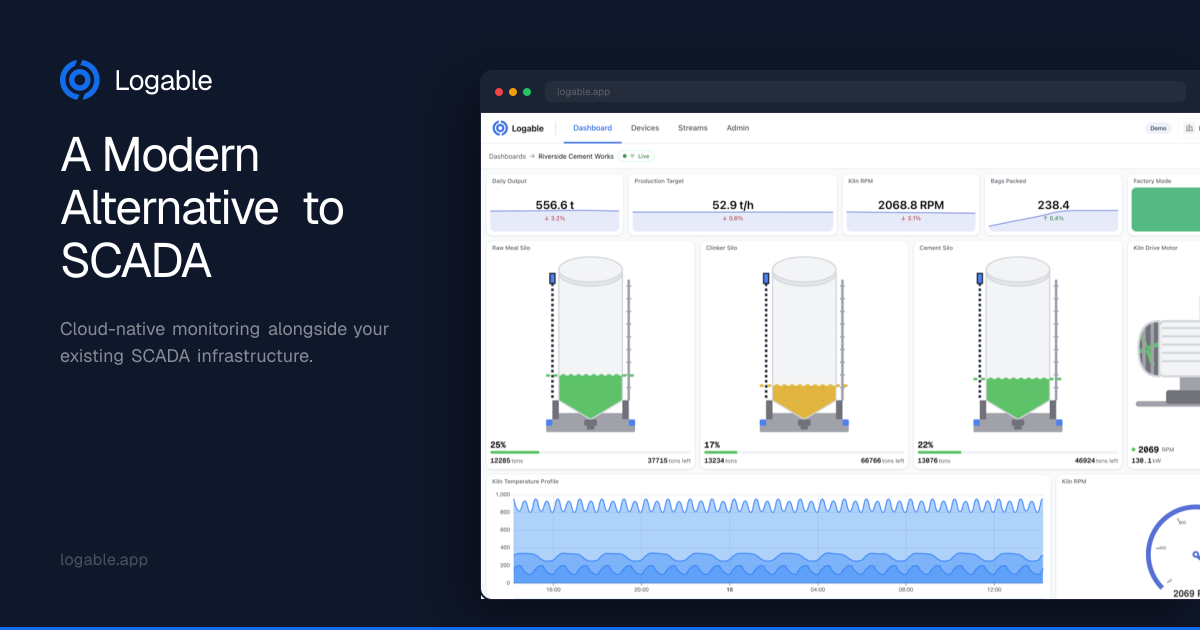1200x630 pixels.
Task: Click the '13076 tons' value
Action: 935,461
